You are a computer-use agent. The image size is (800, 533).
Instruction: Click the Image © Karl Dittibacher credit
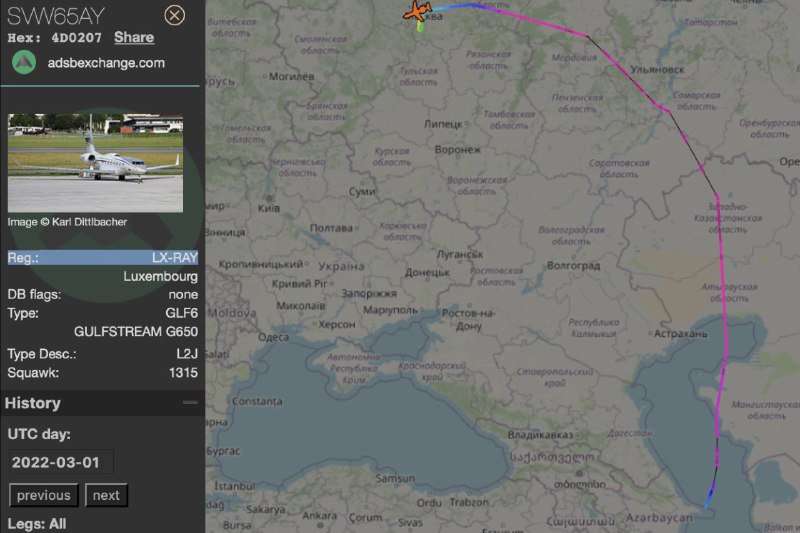click(67, 222)
